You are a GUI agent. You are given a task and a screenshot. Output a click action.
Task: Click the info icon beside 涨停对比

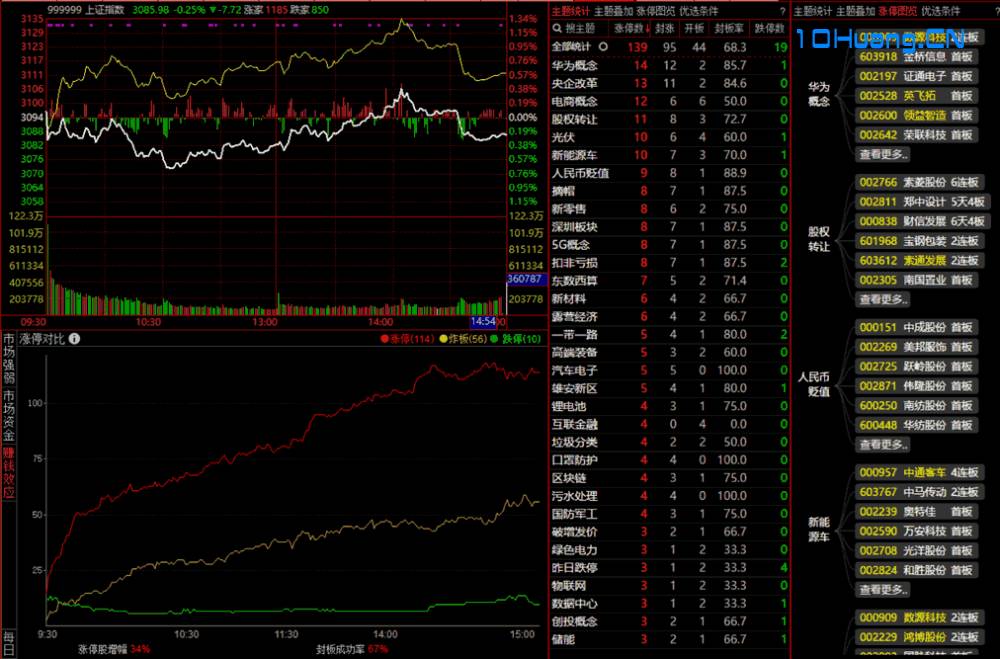pyautogui.click(x=75, y=339)
